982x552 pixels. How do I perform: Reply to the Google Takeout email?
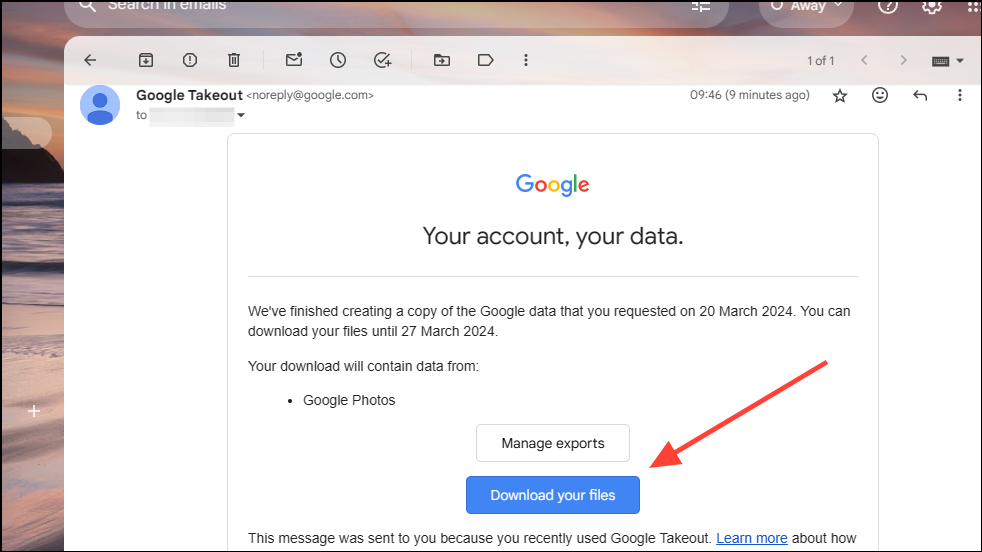click(x=920, y=95)
